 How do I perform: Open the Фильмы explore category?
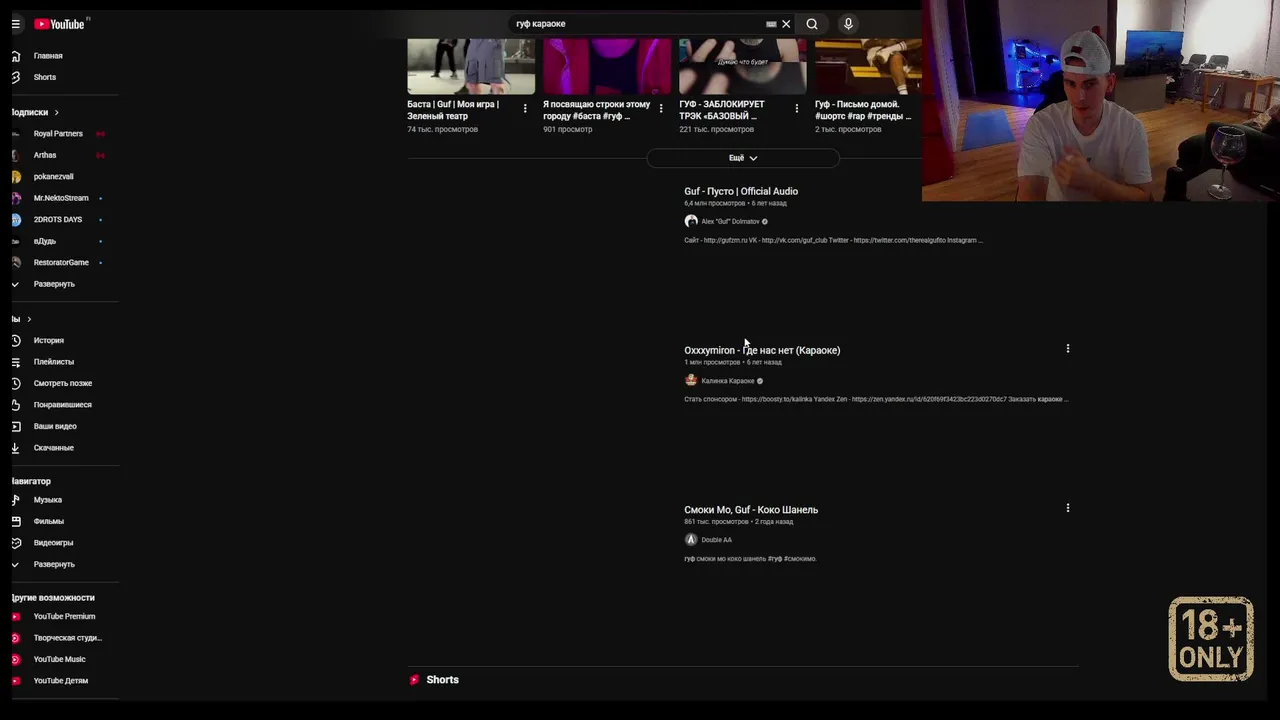point(48,521)
